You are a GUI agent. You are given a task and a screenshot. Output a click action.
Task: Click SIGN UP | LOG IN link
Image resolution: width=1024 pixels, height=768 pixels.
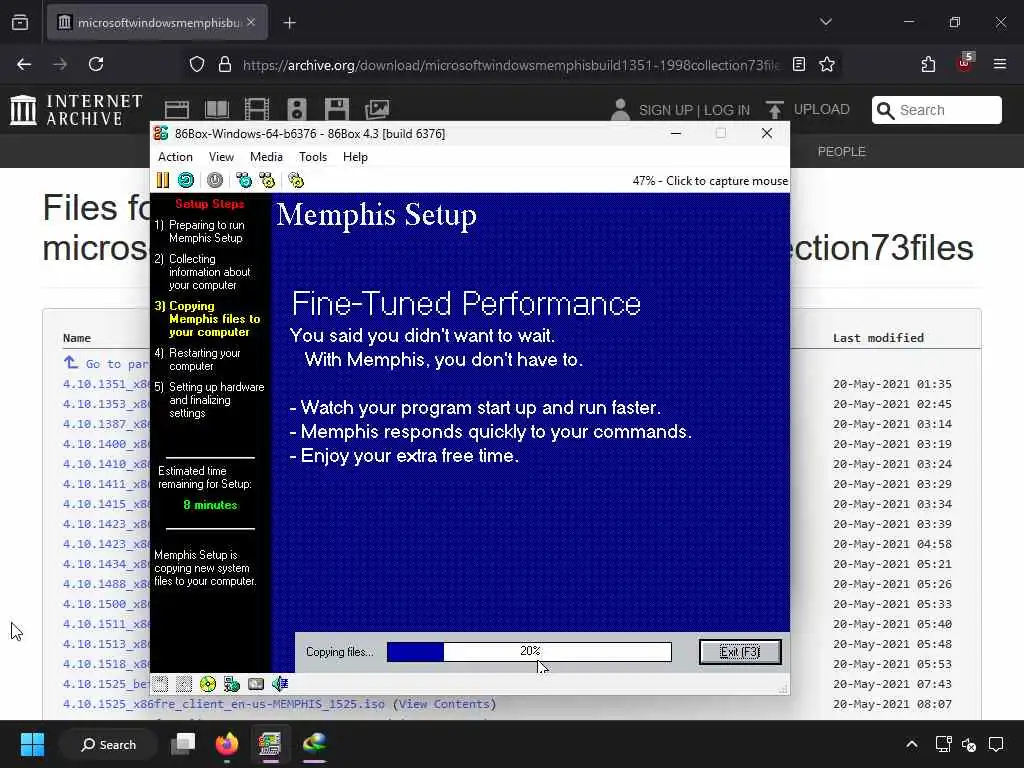694,110
